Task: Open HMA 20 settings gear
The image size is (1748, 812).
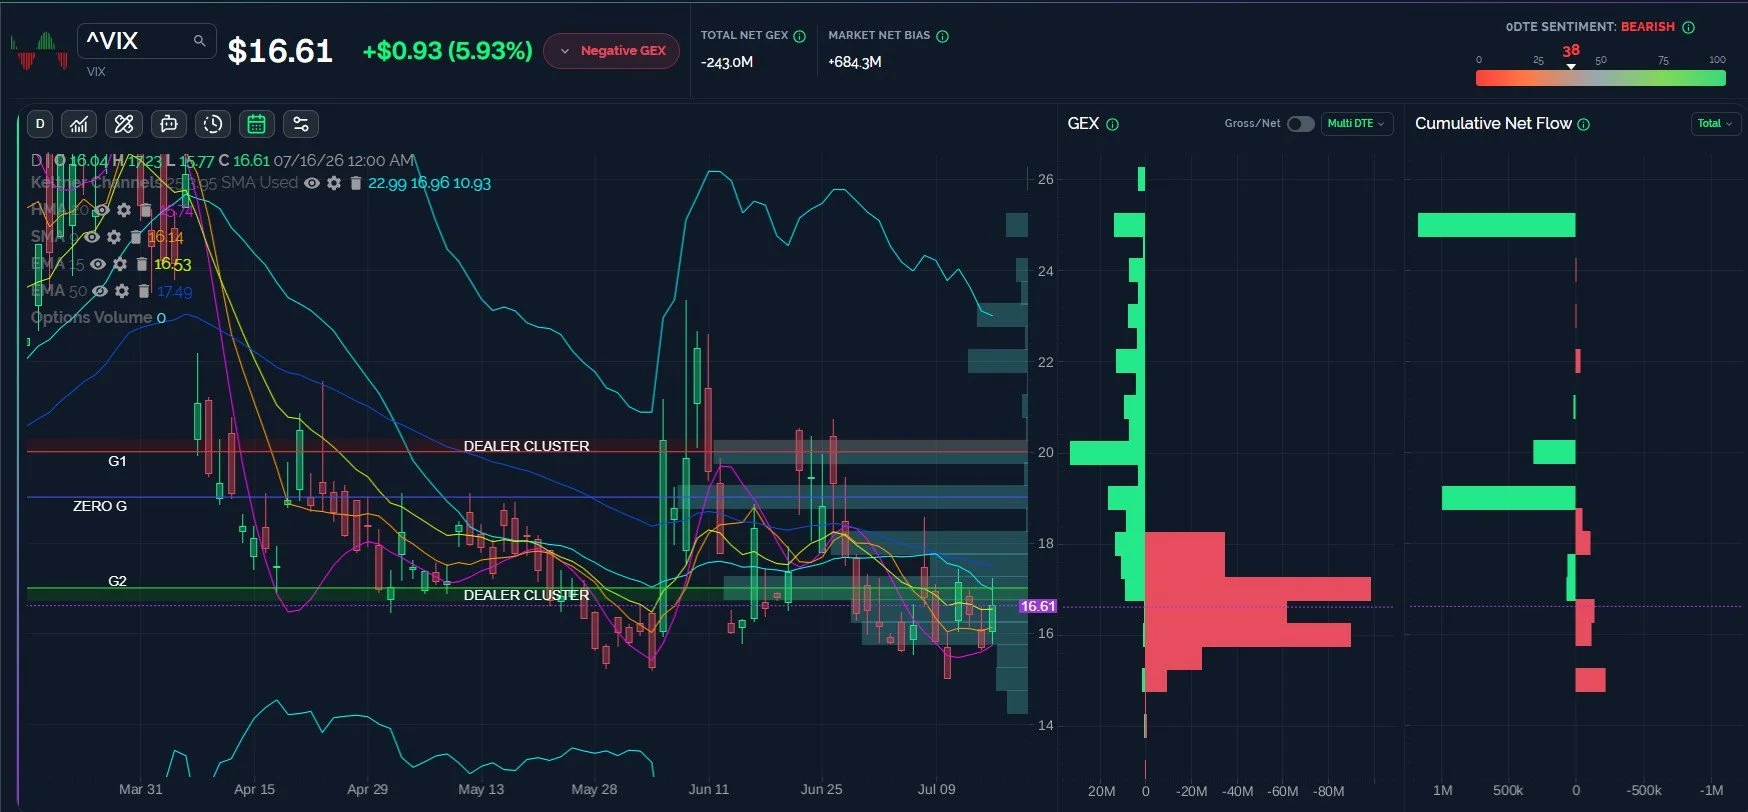Action: (x=124, y=210)
